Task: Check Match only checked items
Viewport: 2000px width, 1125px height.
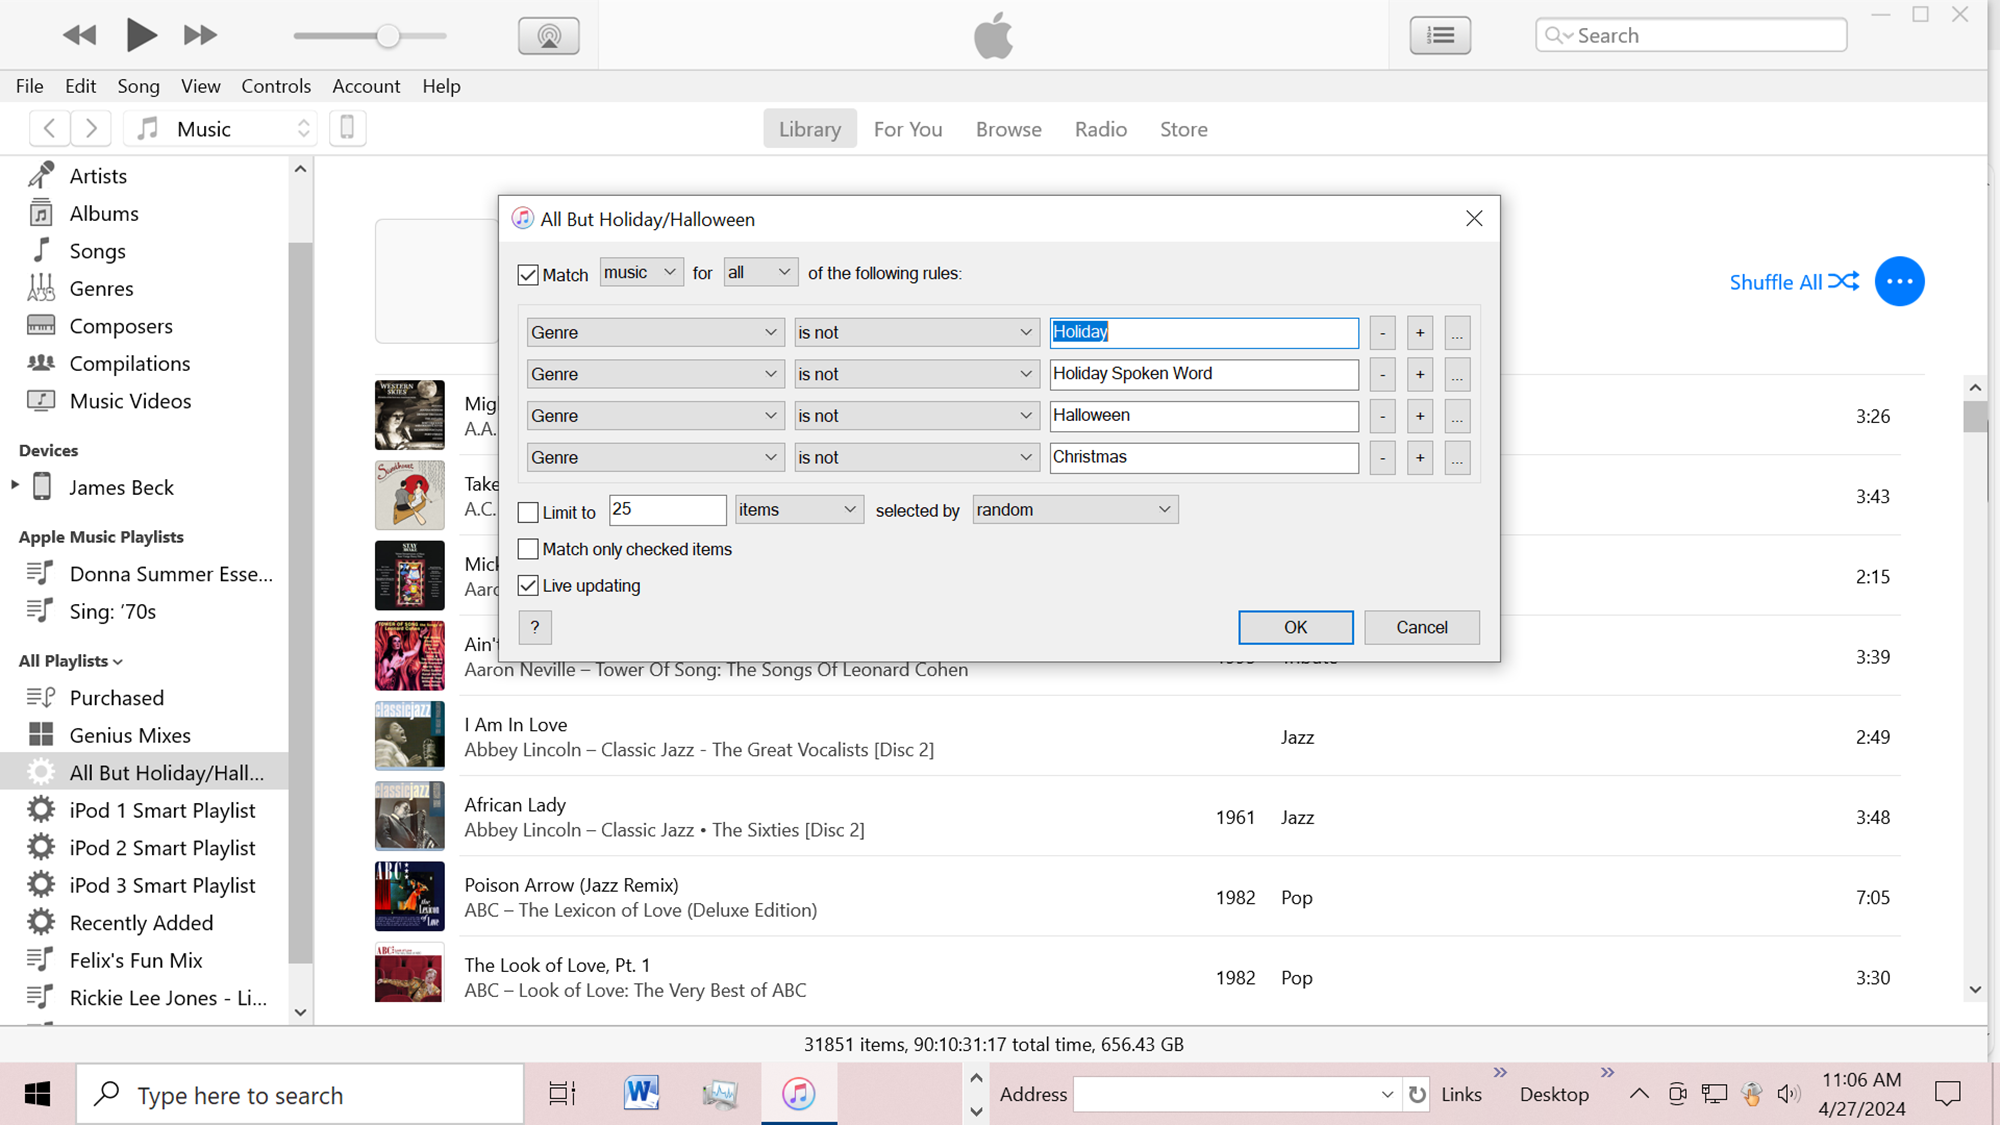Action: pos(529,548)
